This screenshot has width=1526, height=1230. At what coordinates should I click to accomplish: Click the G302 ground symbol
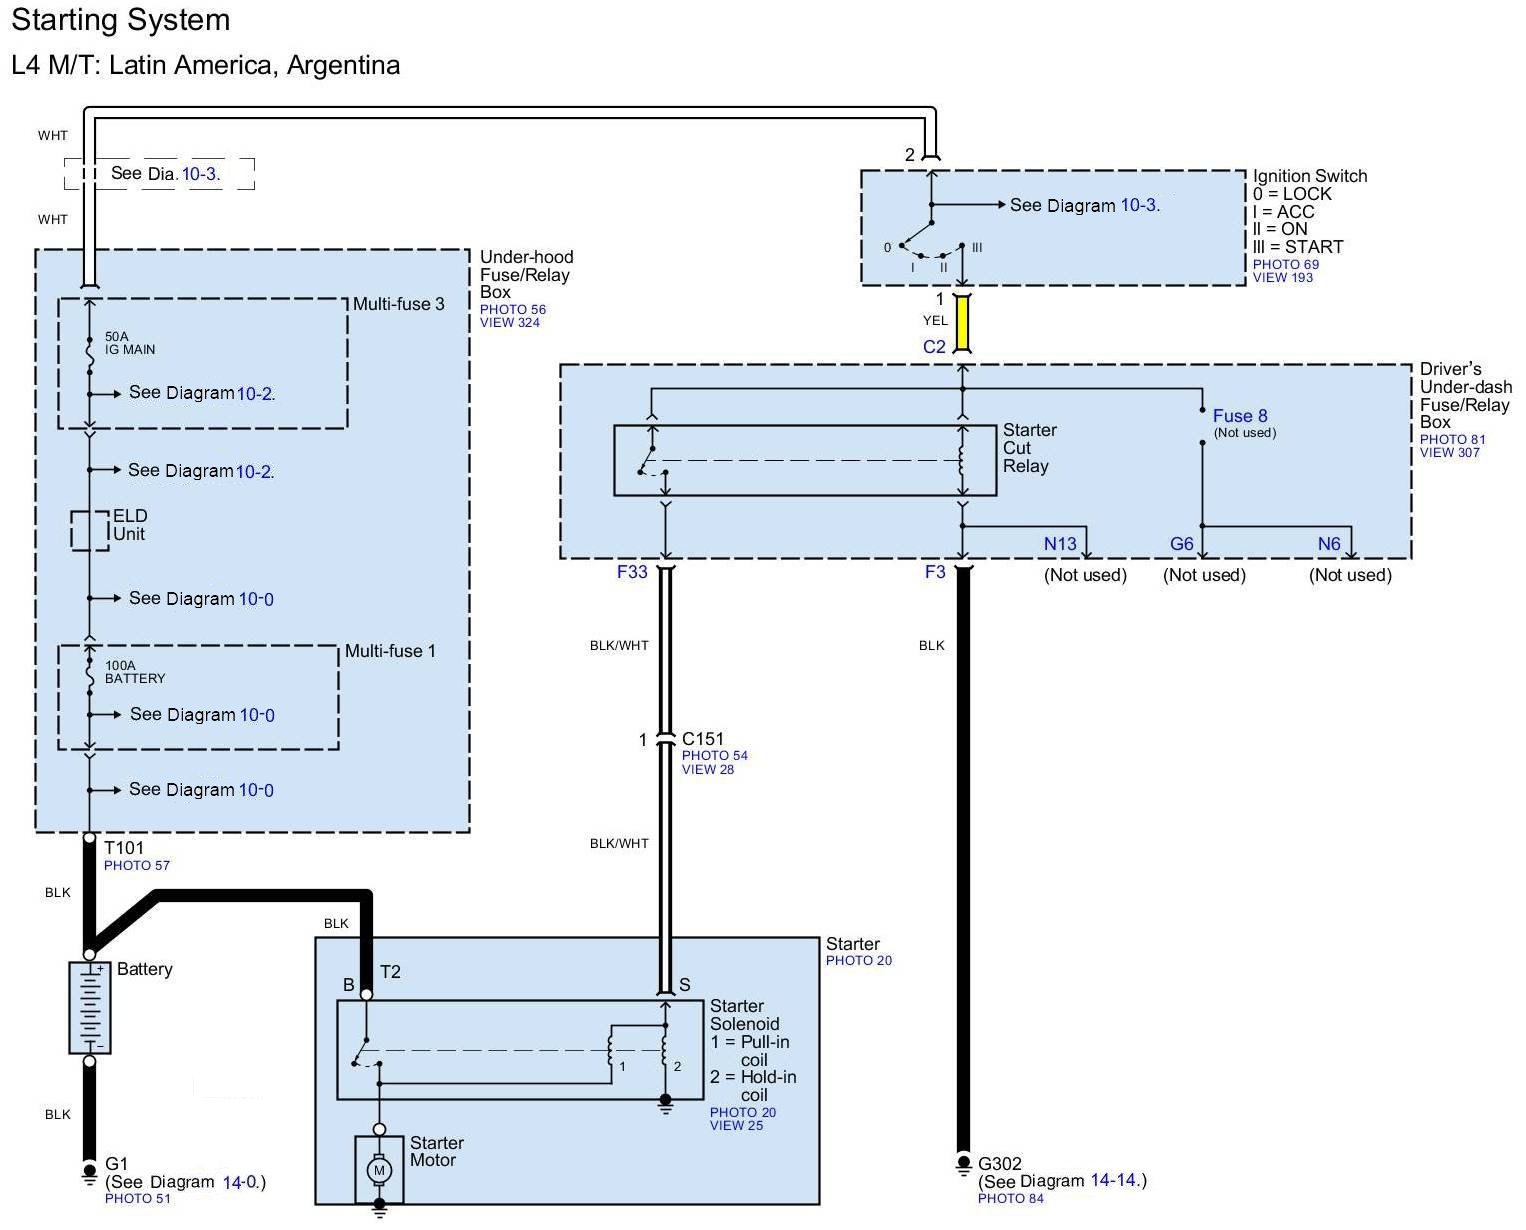click(963, 1164)
